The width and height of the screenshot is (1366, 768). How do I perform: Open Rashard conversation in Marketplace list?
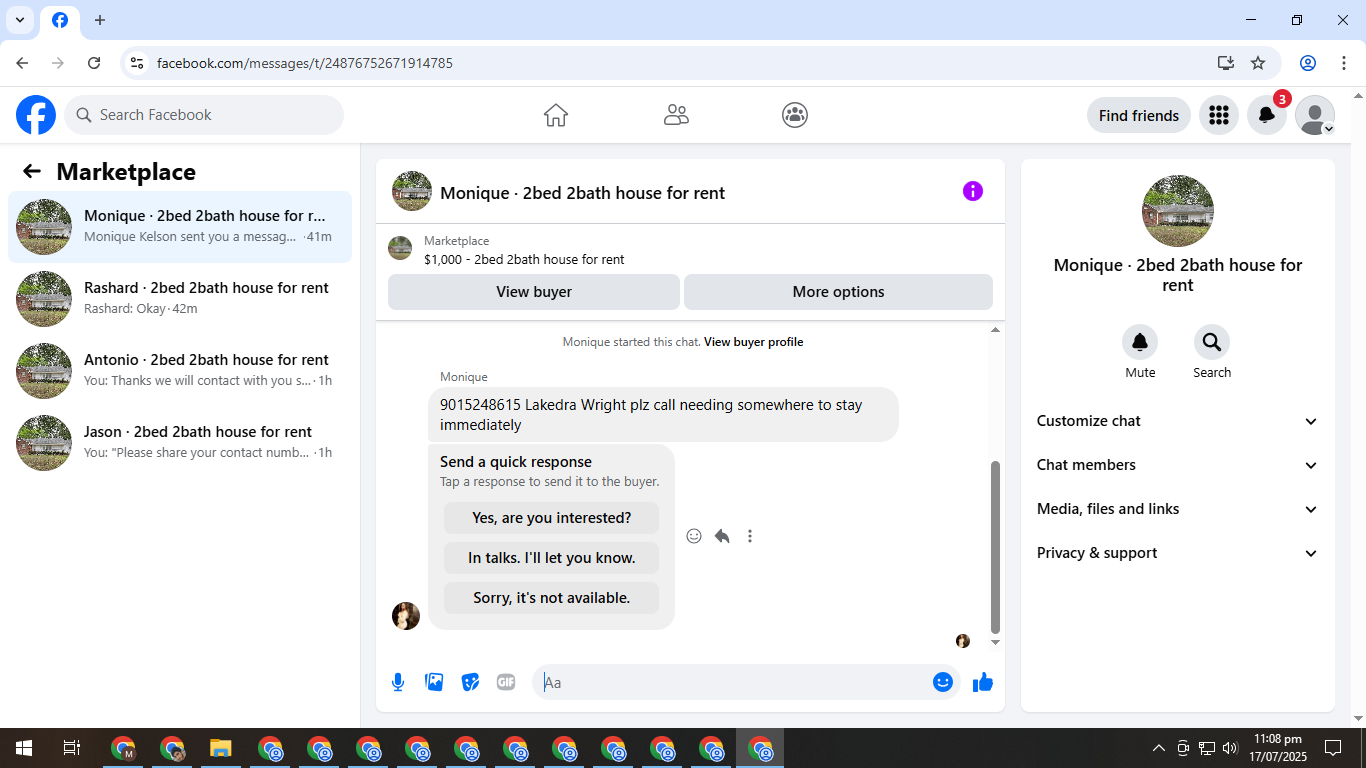point(180,299)
